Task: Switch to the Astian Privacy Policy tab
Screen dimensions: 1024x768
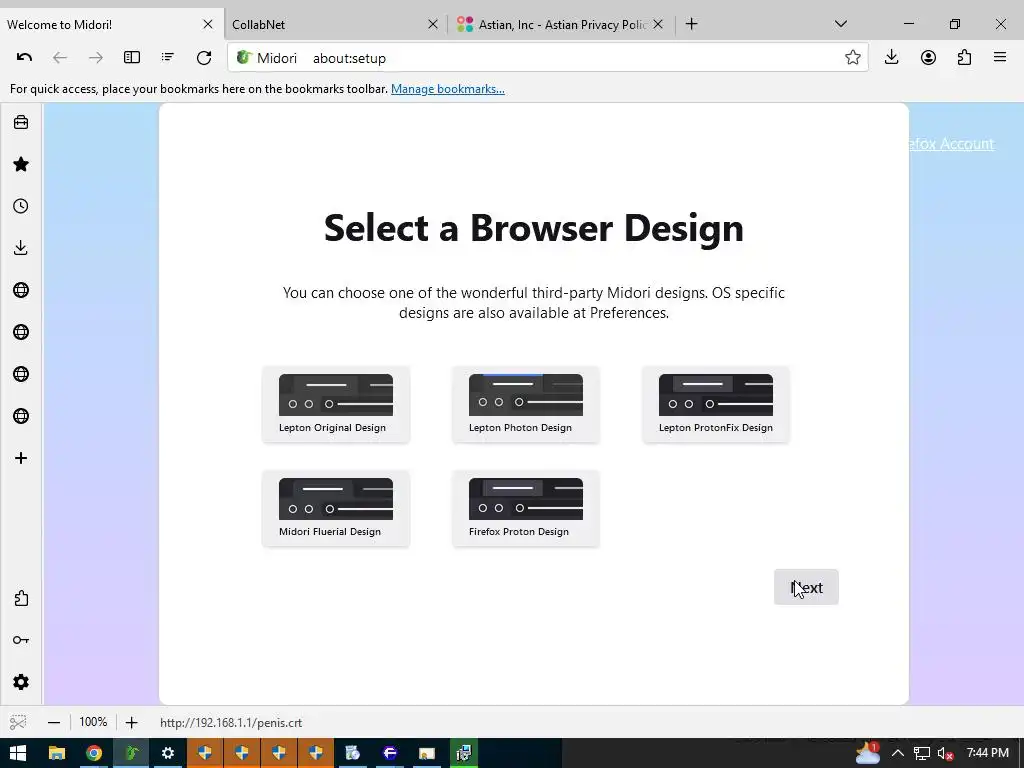Action: click(562, 24)
